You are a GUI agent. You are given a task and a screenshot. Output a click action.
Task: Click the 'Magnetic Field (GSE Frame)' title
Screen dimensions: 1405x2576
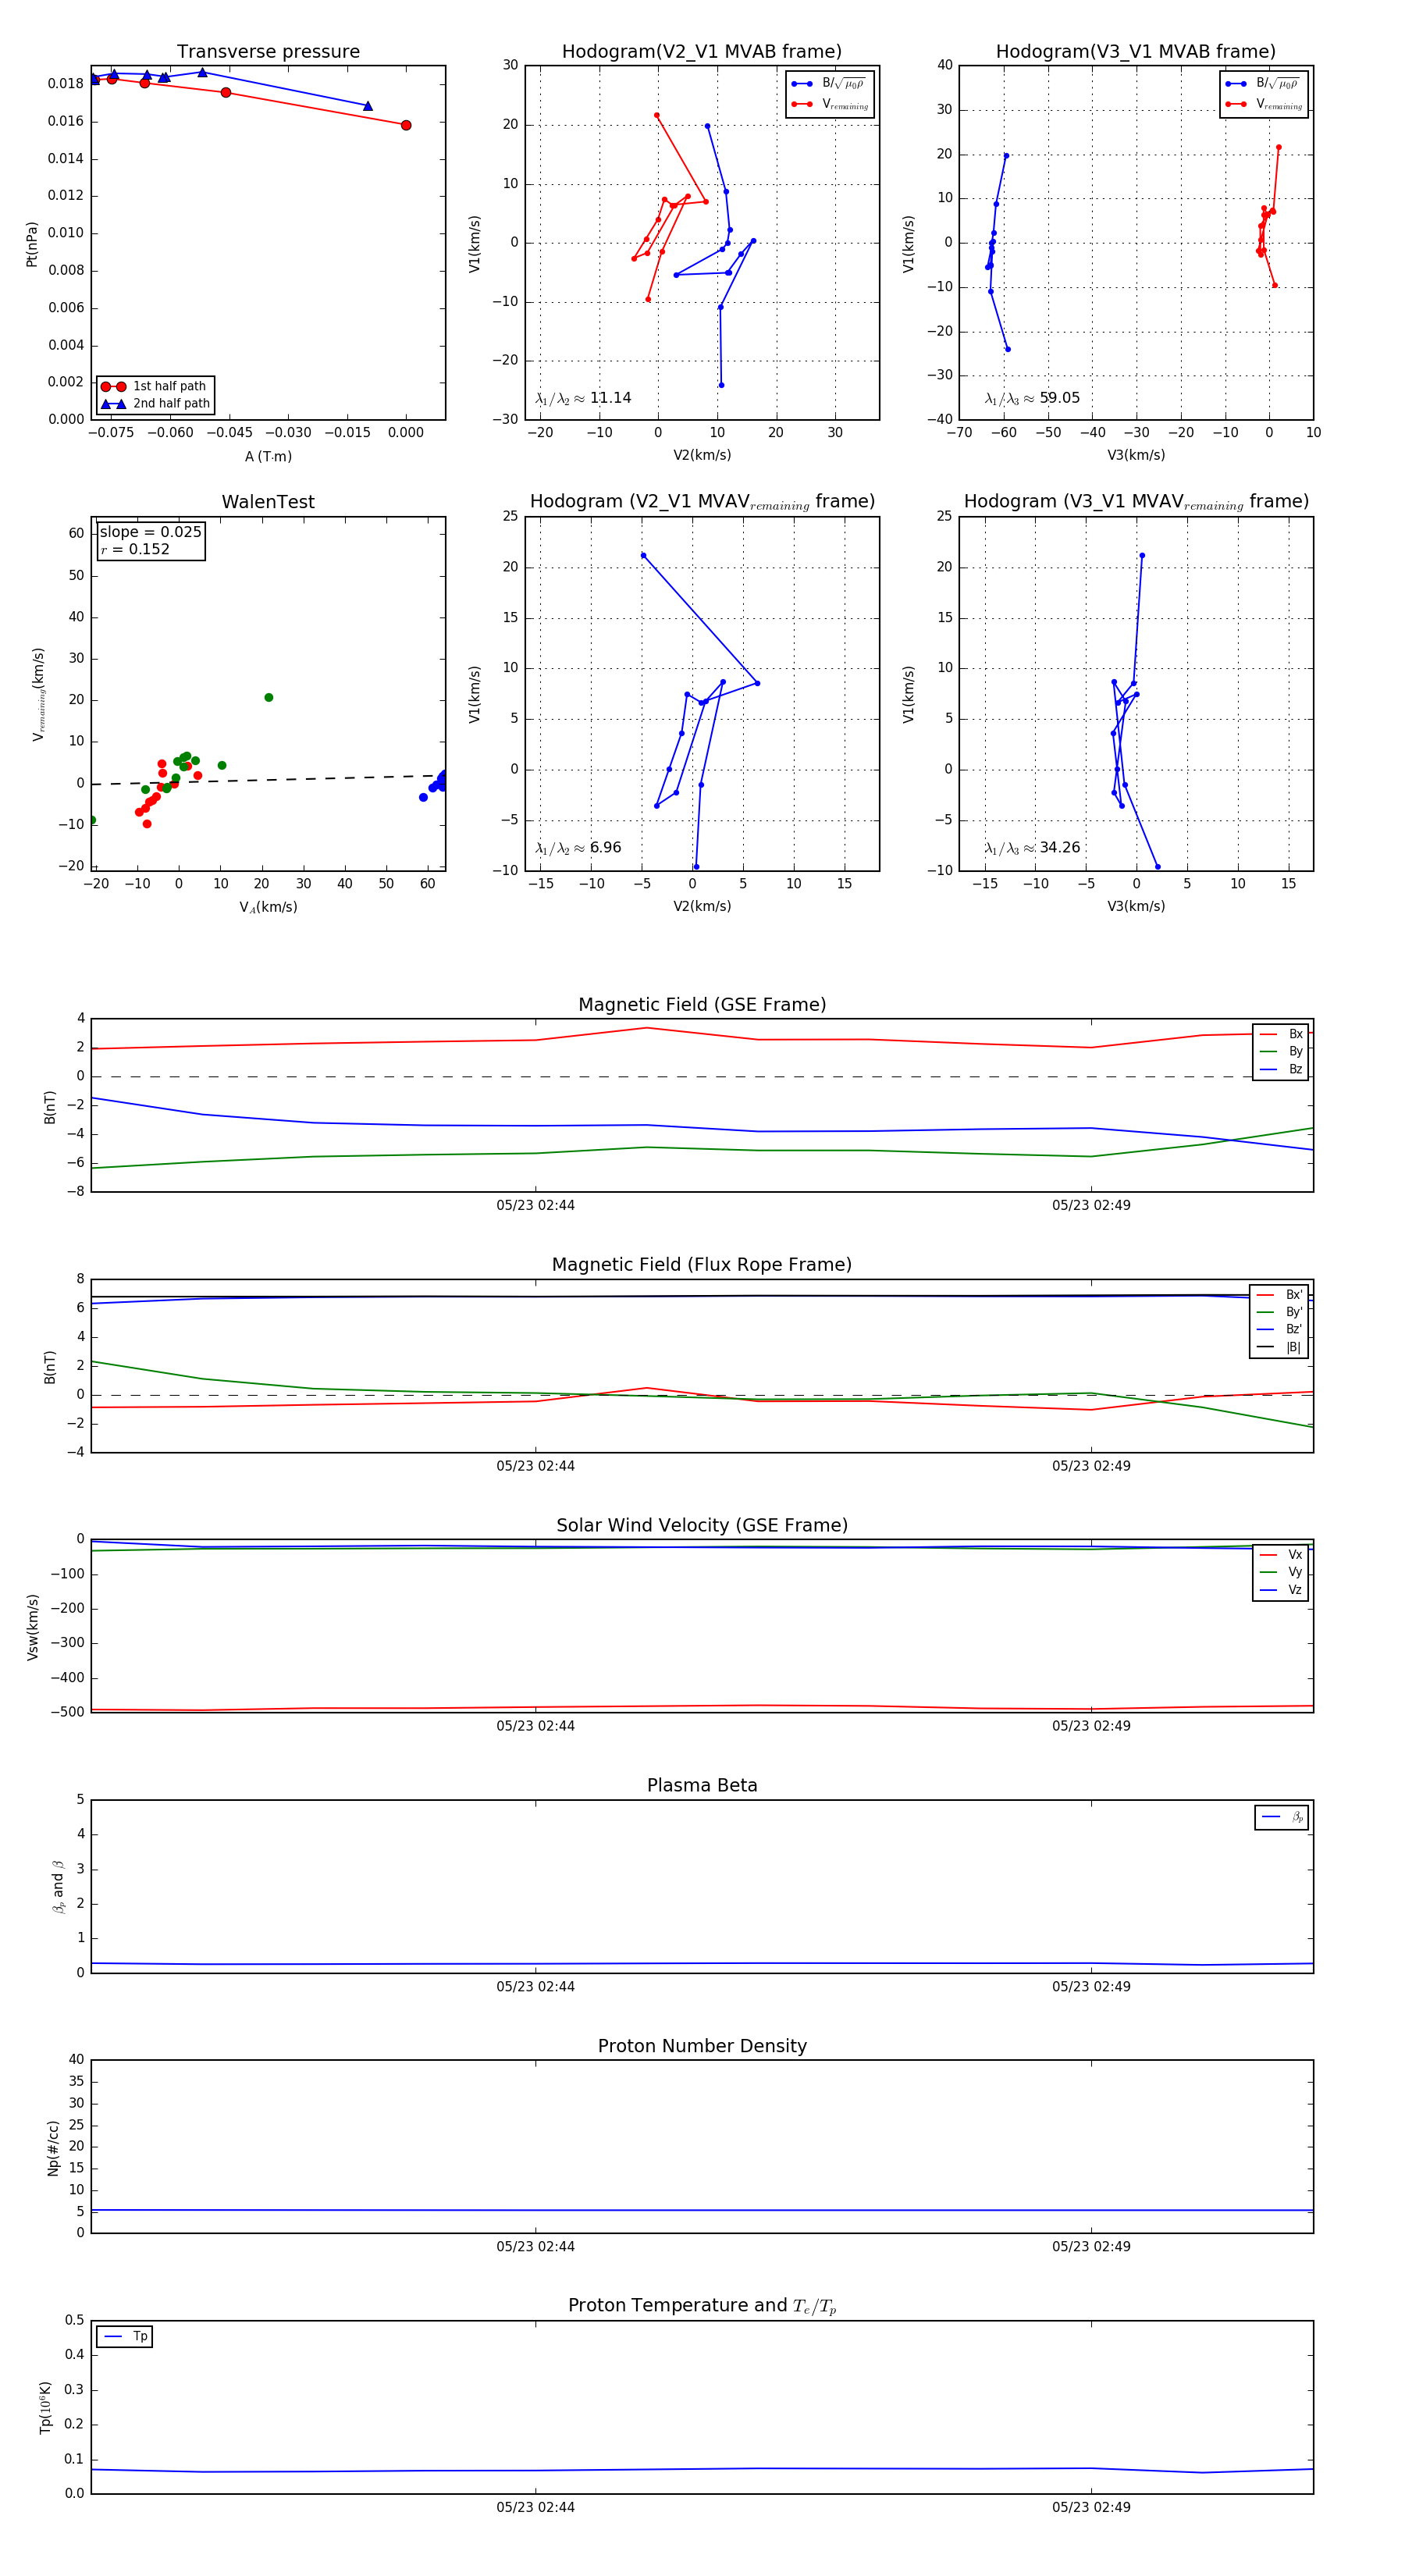coord(702,1005)
